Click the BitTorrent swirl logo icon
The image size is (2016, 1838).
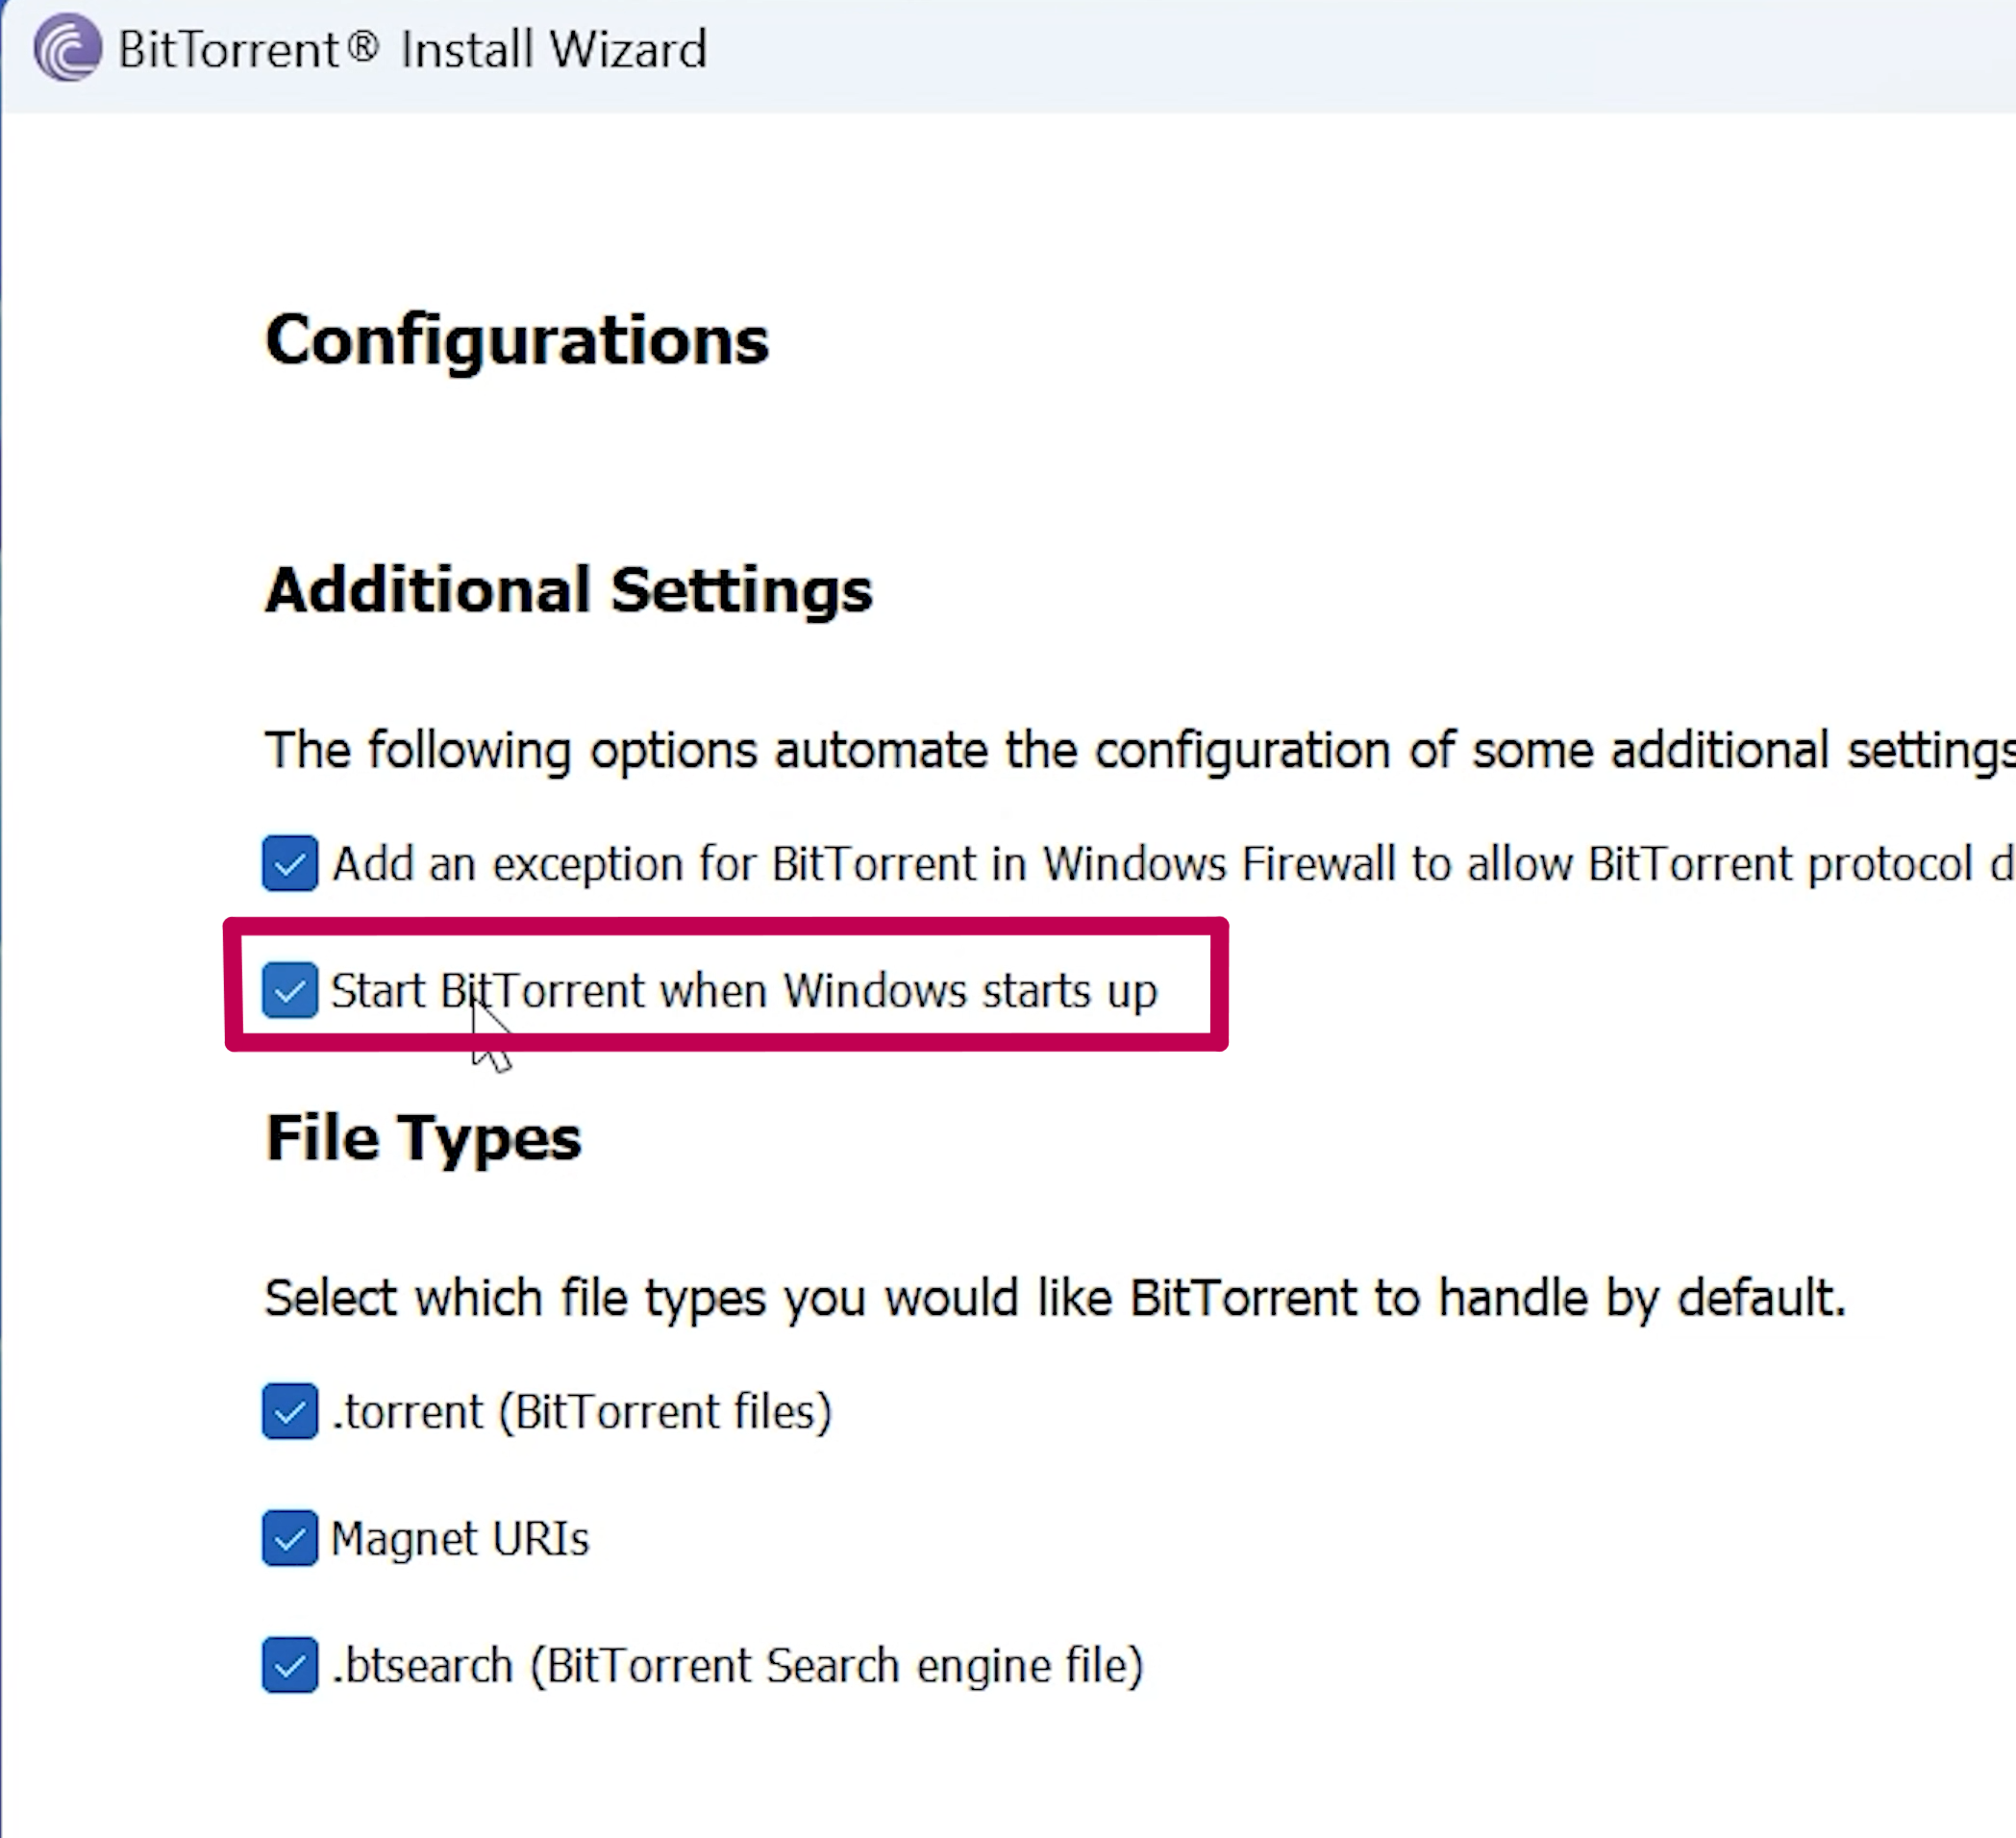[67, 47]
